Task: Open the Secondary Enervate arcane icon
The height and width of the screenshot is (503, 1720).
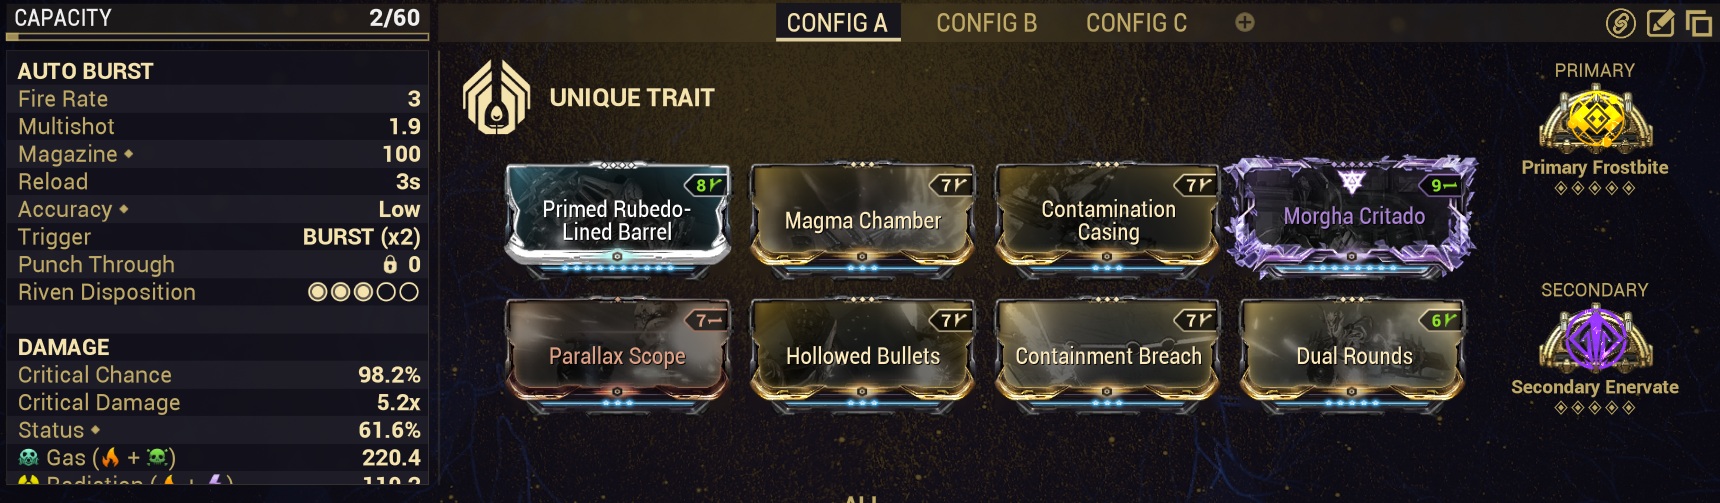Action: pos(1595,338)
